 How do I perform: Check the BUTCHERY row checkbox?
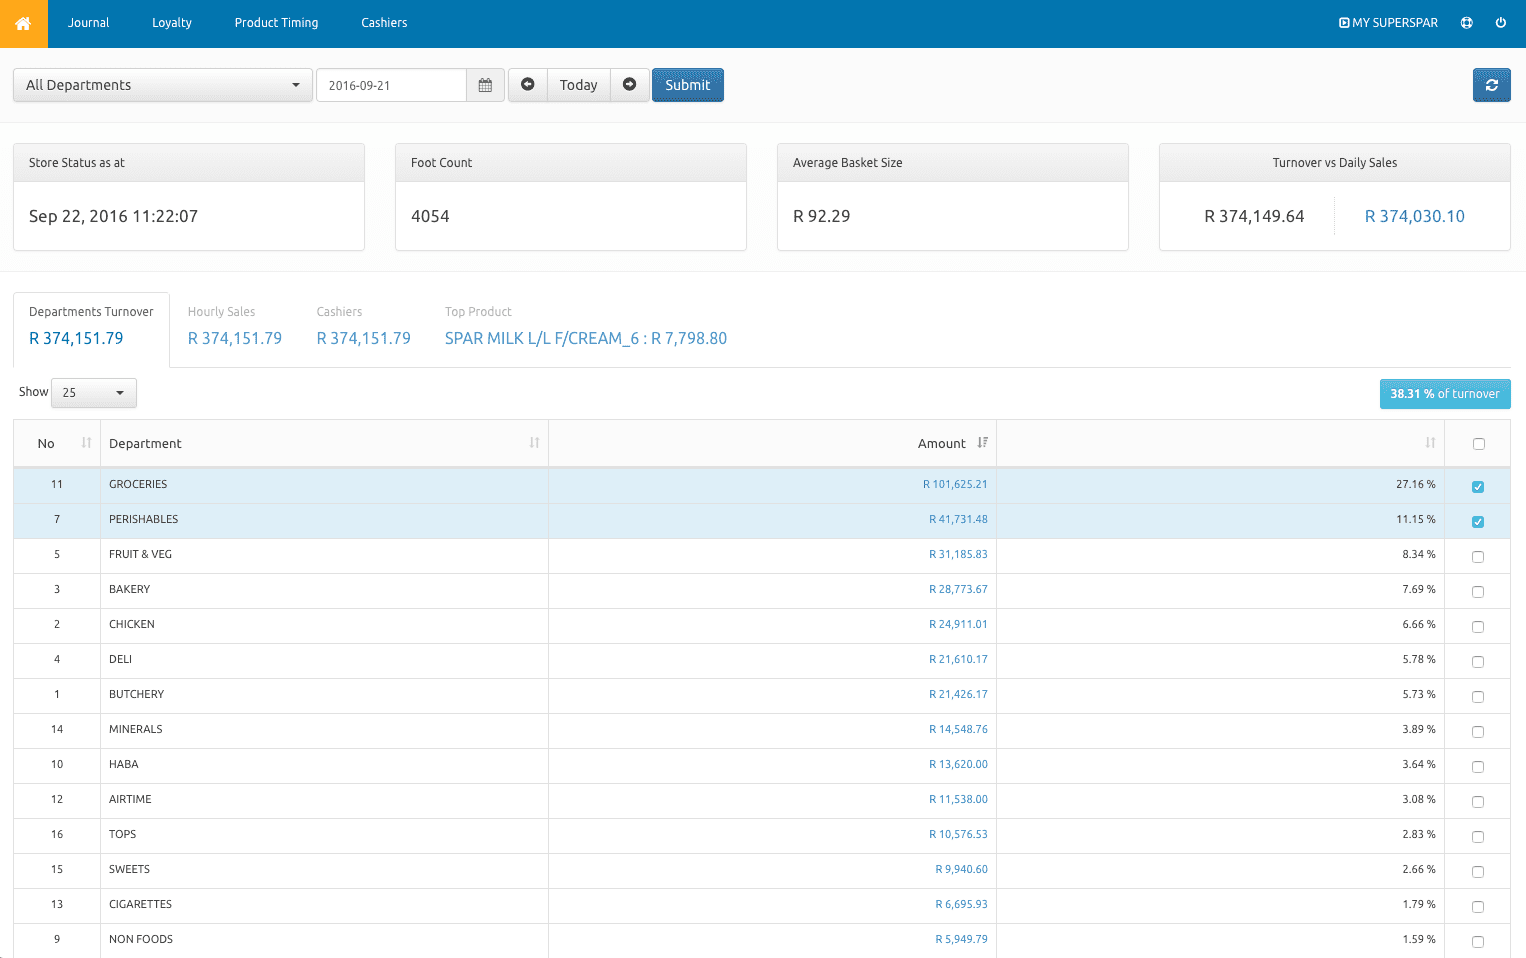pos(1478,697)
